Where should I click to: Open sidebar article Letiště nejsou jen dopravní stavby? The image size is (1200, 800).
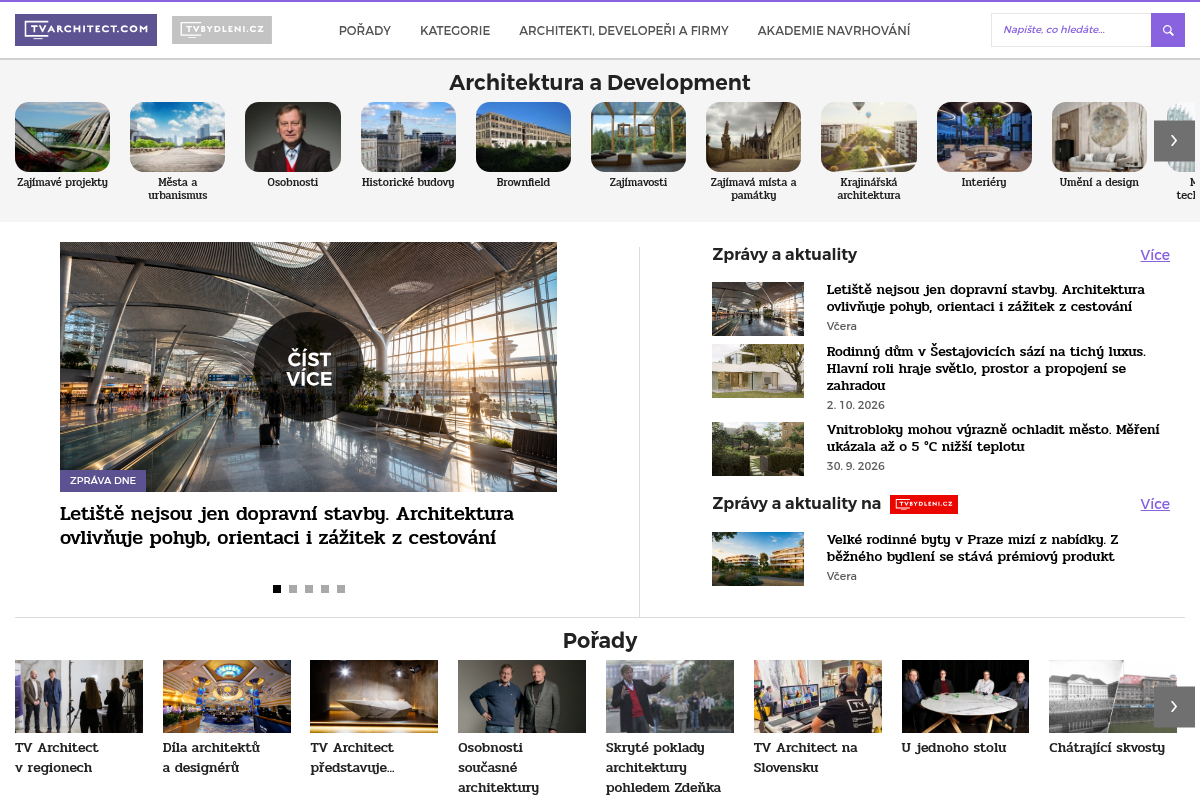[985, 298]
